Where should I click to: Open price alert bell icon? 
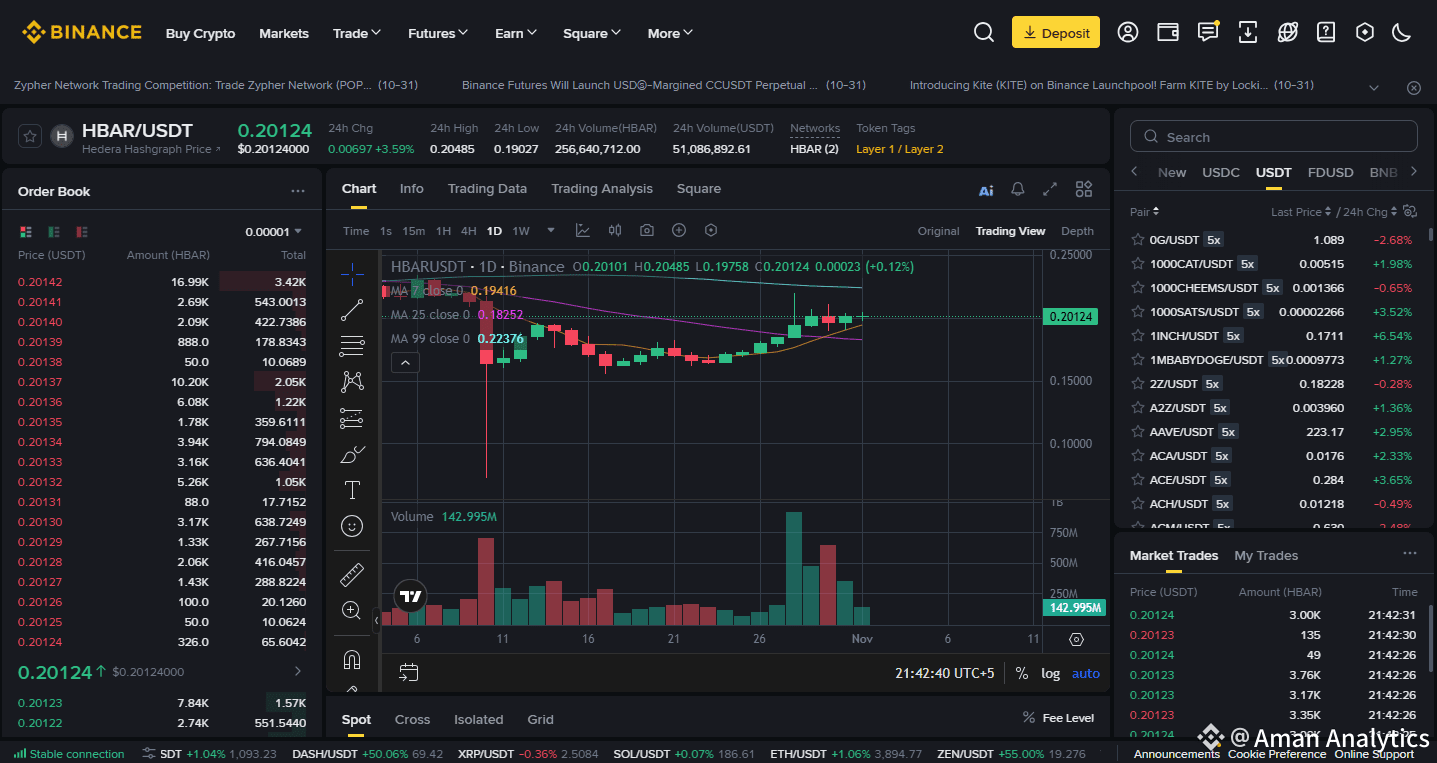pos(1018,189)
